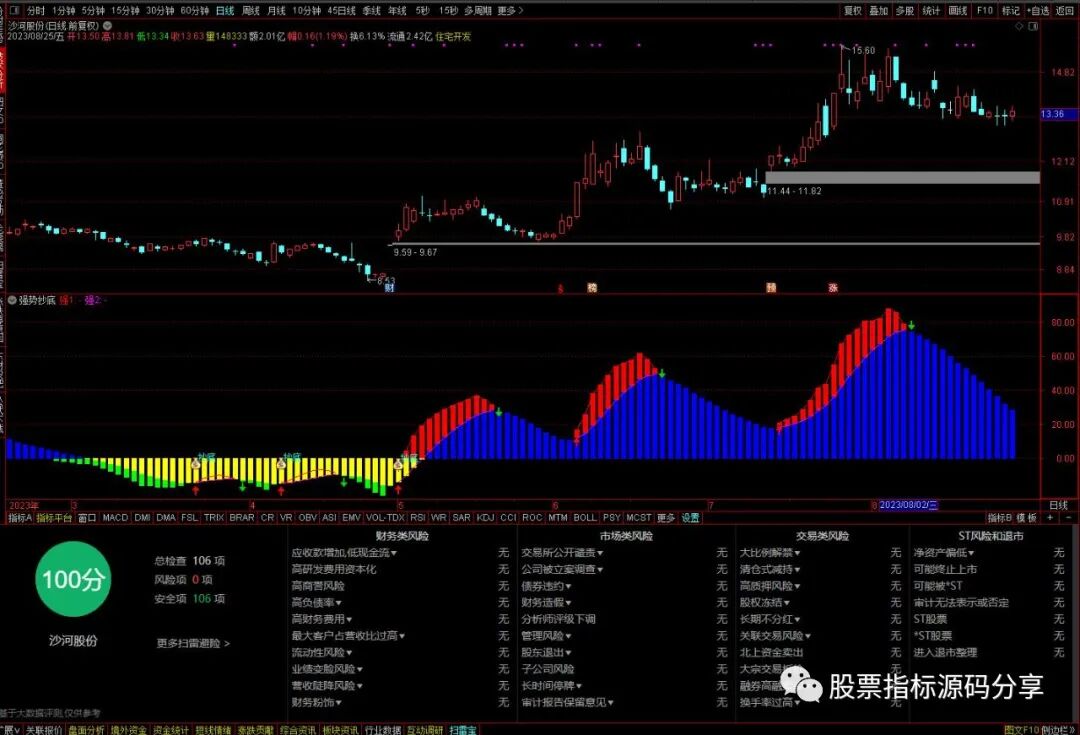Expand the 关联交易风险 item

776,636
